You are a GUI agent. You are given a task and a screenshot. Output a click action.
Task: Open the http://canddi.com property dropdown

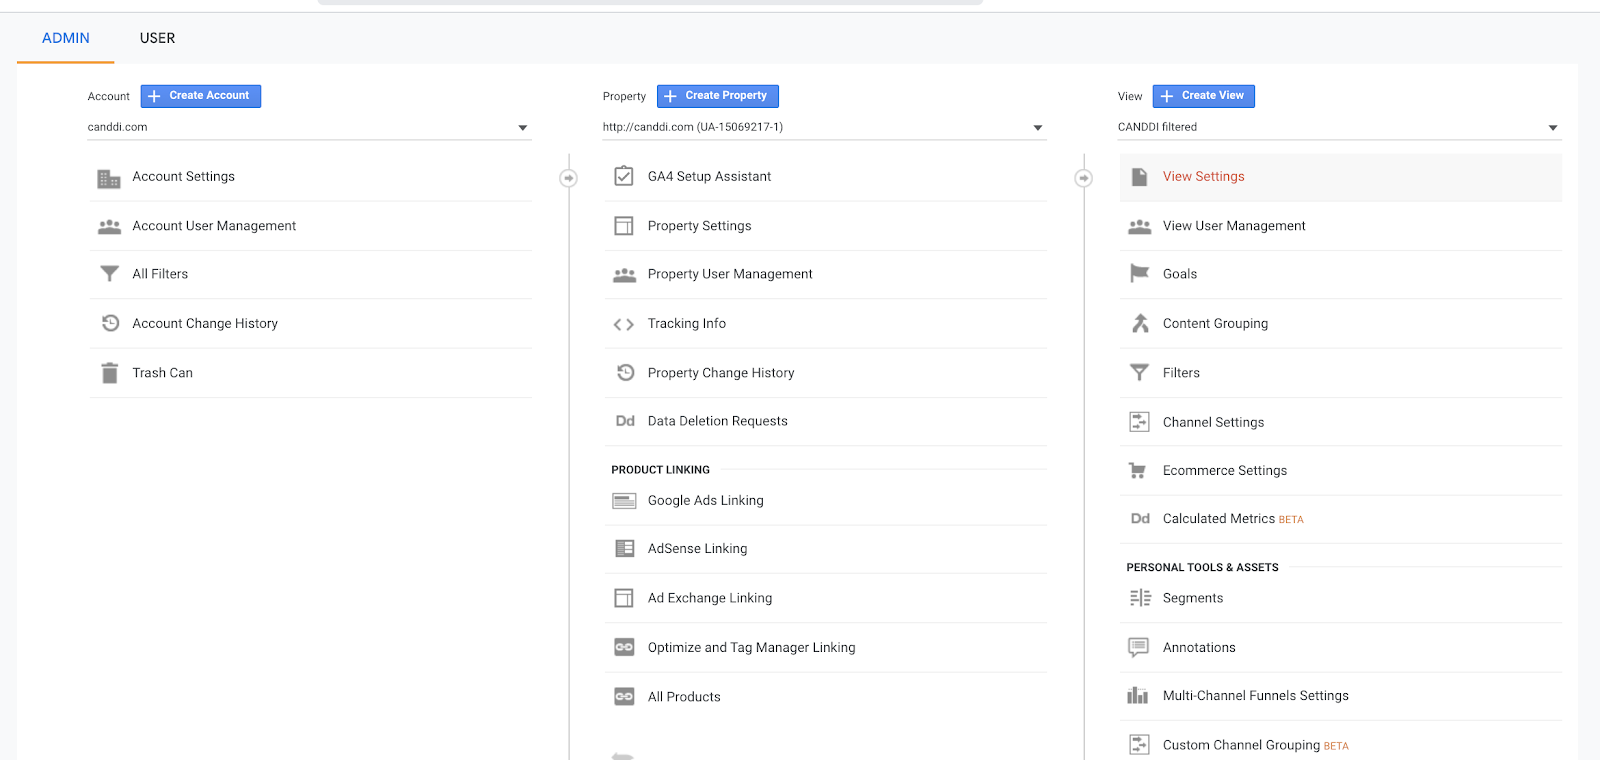point(824,127)
